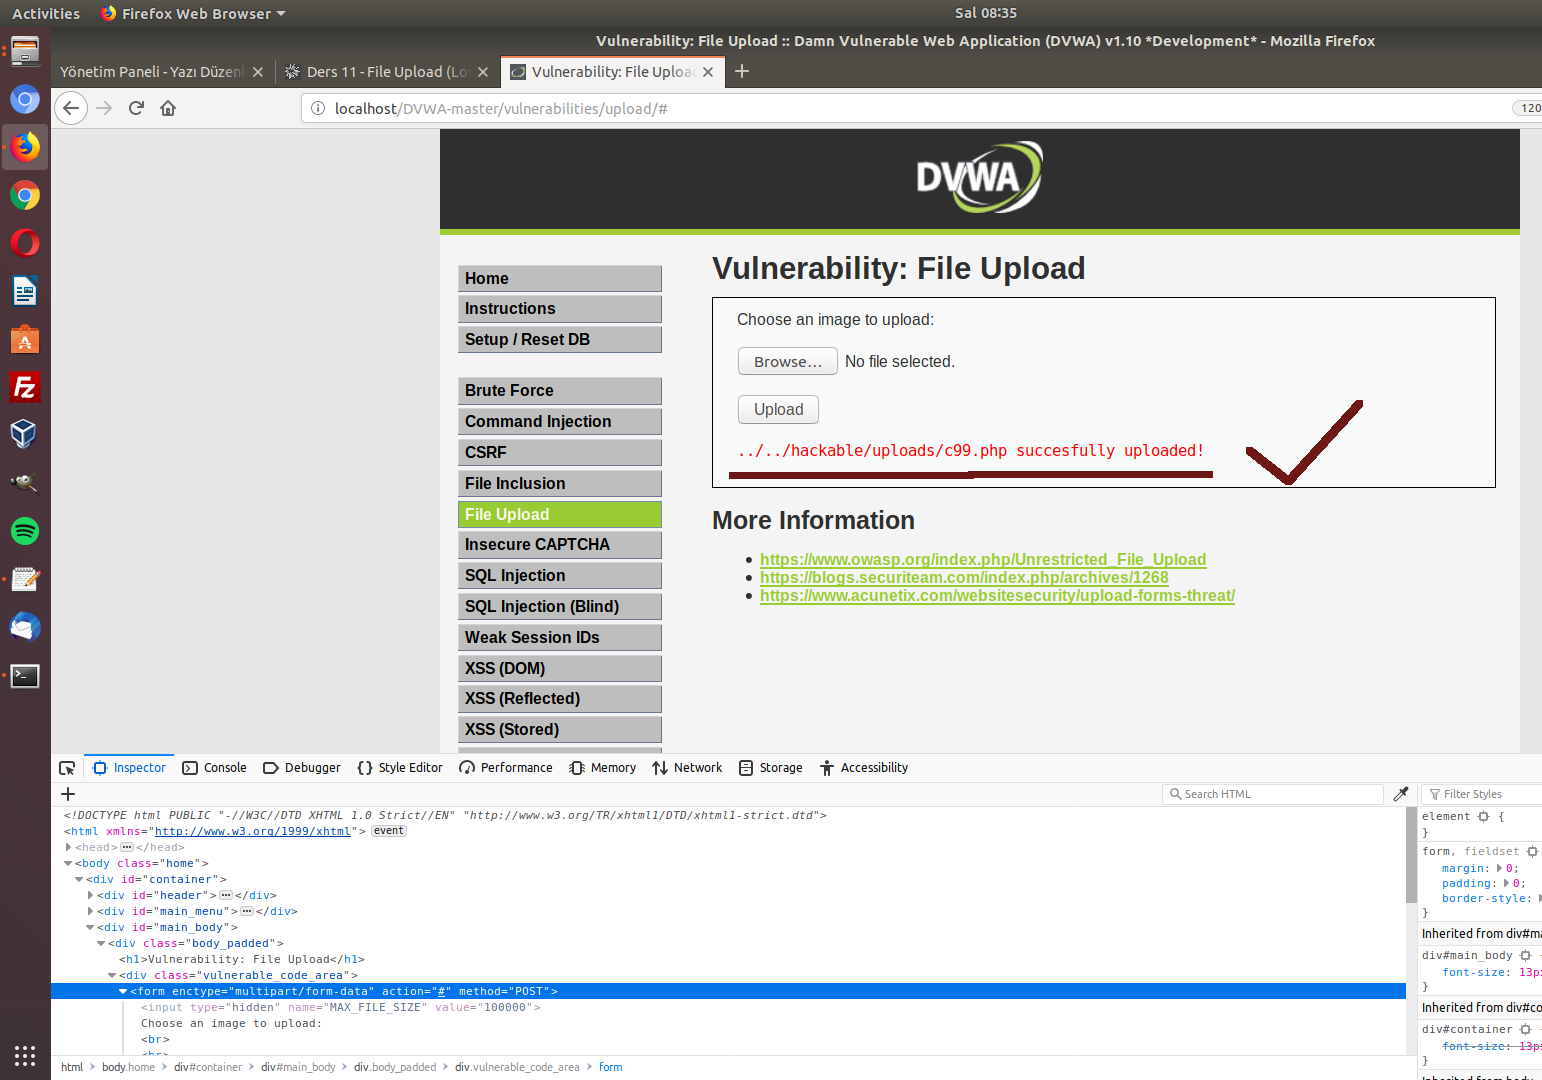Switch to the Console devtools tab

(214, 768)
